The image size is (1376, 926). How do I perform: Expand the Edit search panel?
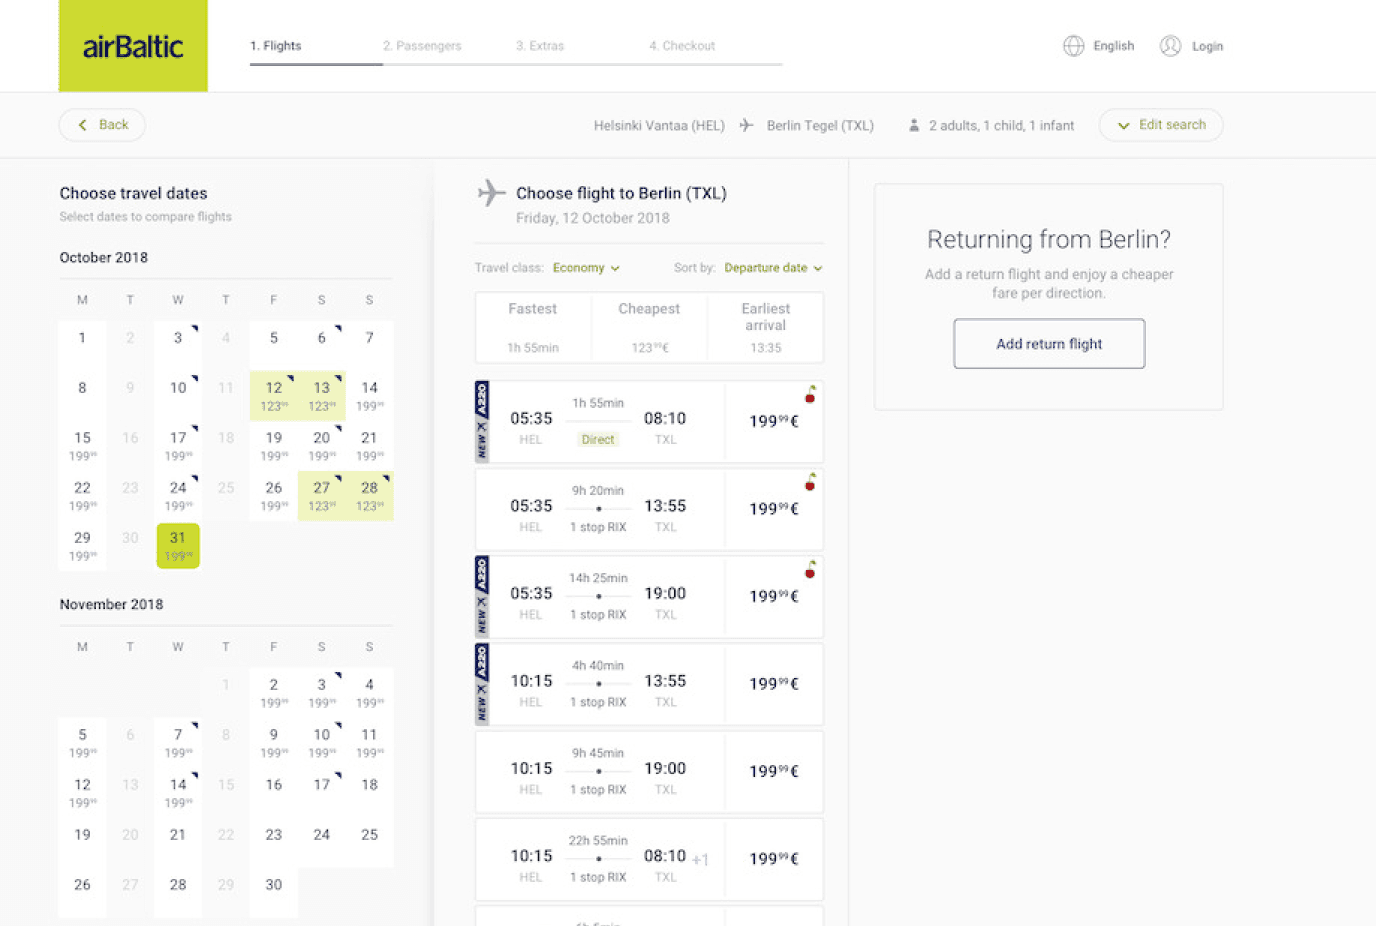tap(1160, 125)
